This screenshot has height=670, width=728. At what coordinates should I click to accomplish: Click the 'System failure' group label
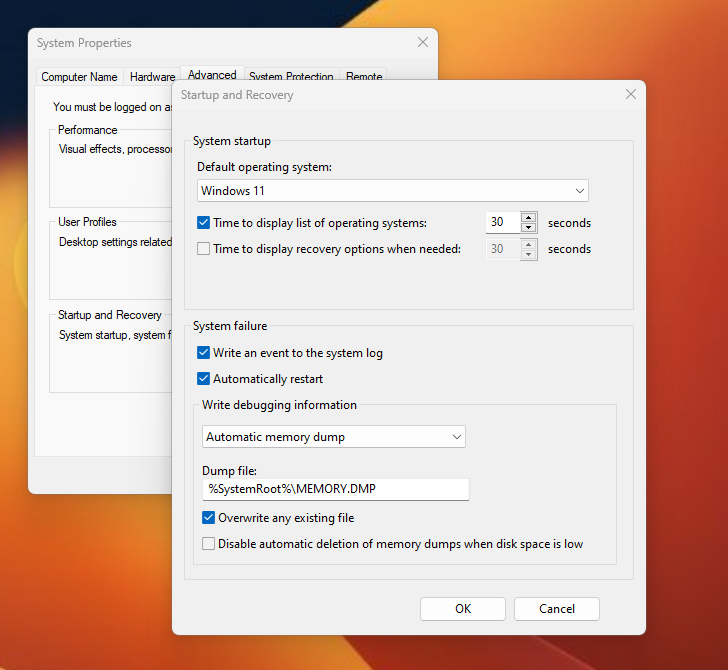[230, 326]
